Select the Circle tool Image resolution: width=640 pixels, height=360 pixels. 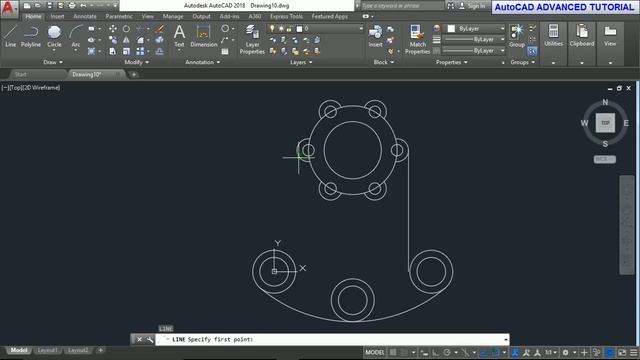pyautogui.click(x=54, y=36)
